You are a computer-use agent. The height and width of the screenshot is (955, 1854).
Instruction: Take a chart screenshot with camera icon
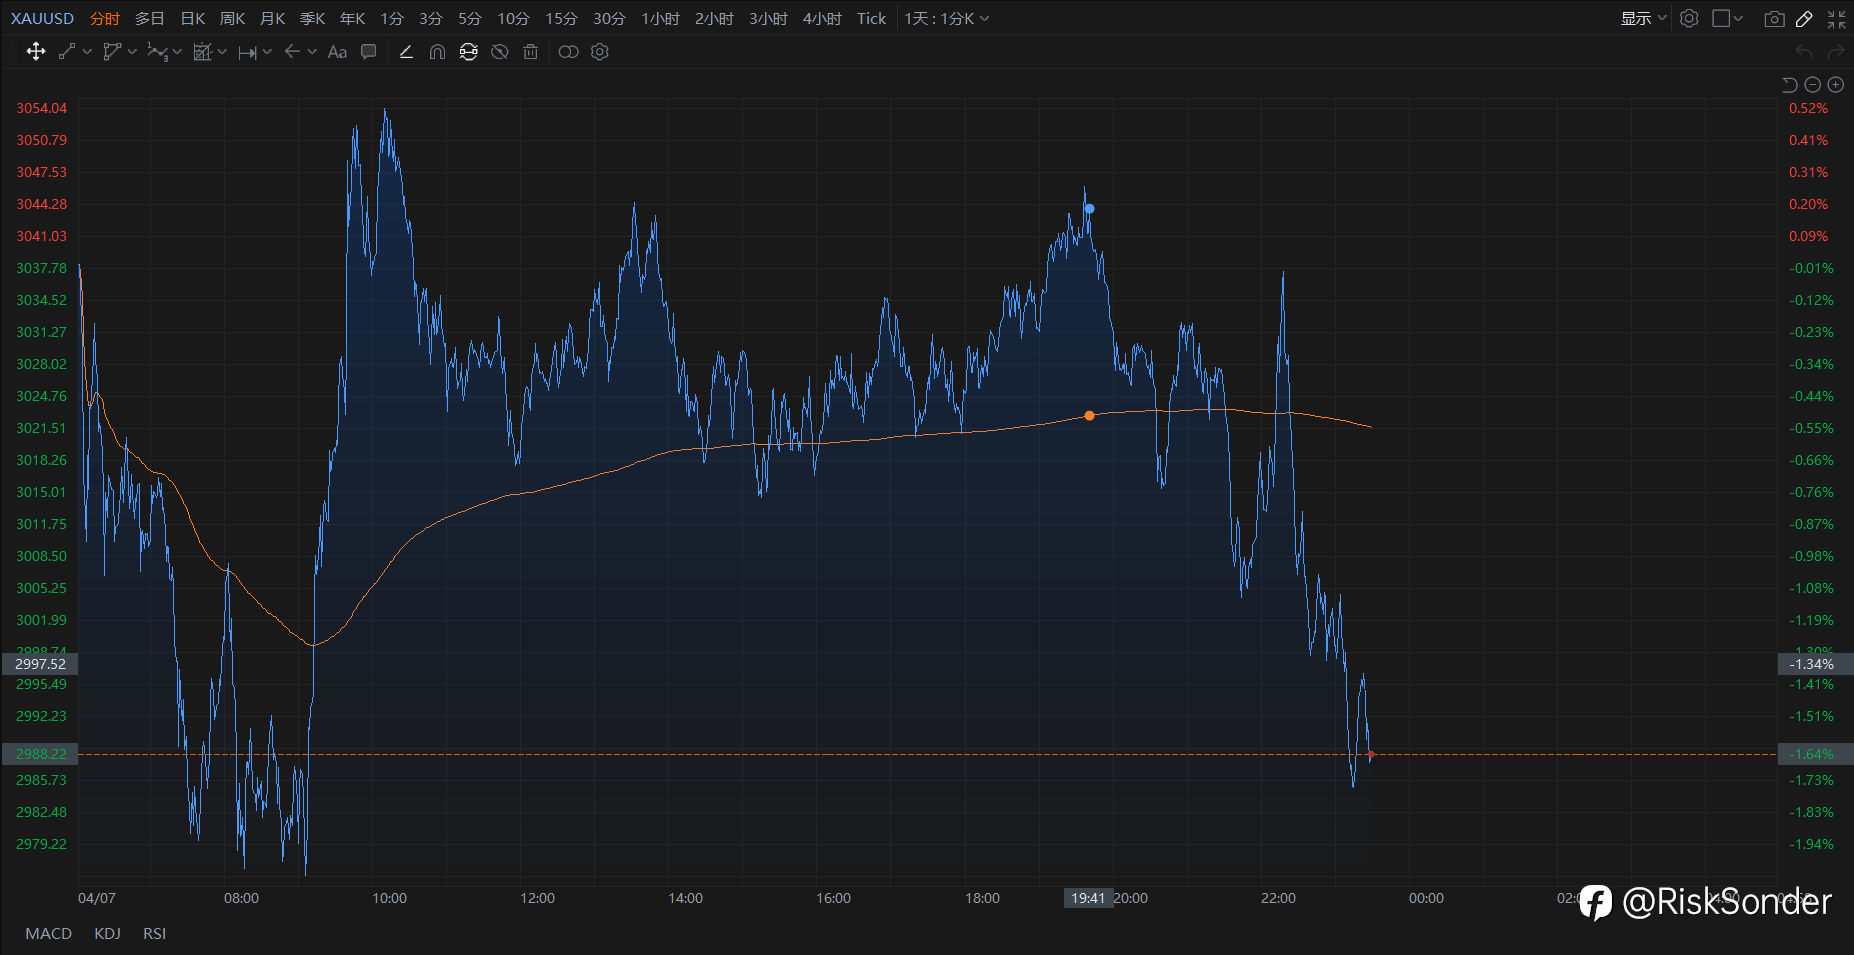coord(1774,19)
